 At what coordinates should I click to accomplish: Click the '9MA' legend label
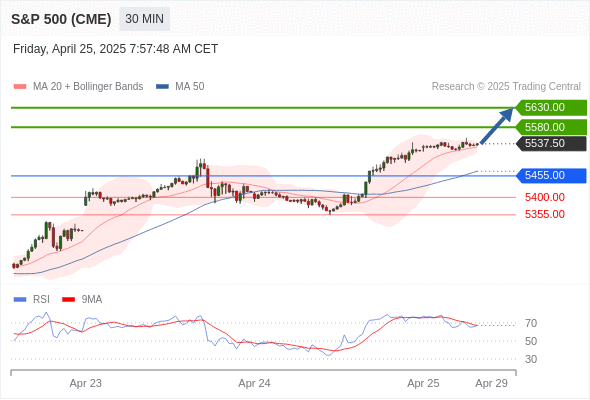[92, 300]
